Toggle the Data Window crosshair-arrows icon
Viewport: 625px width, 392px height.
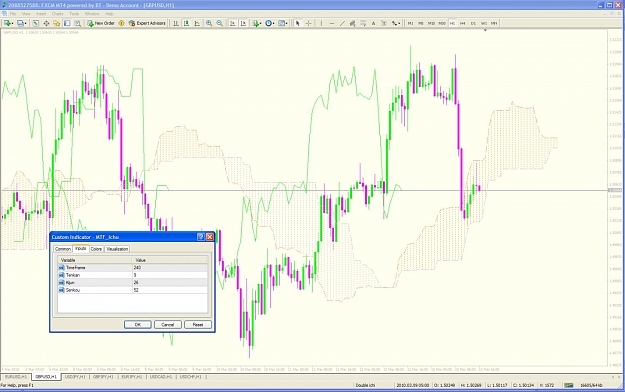pos(46,24)
